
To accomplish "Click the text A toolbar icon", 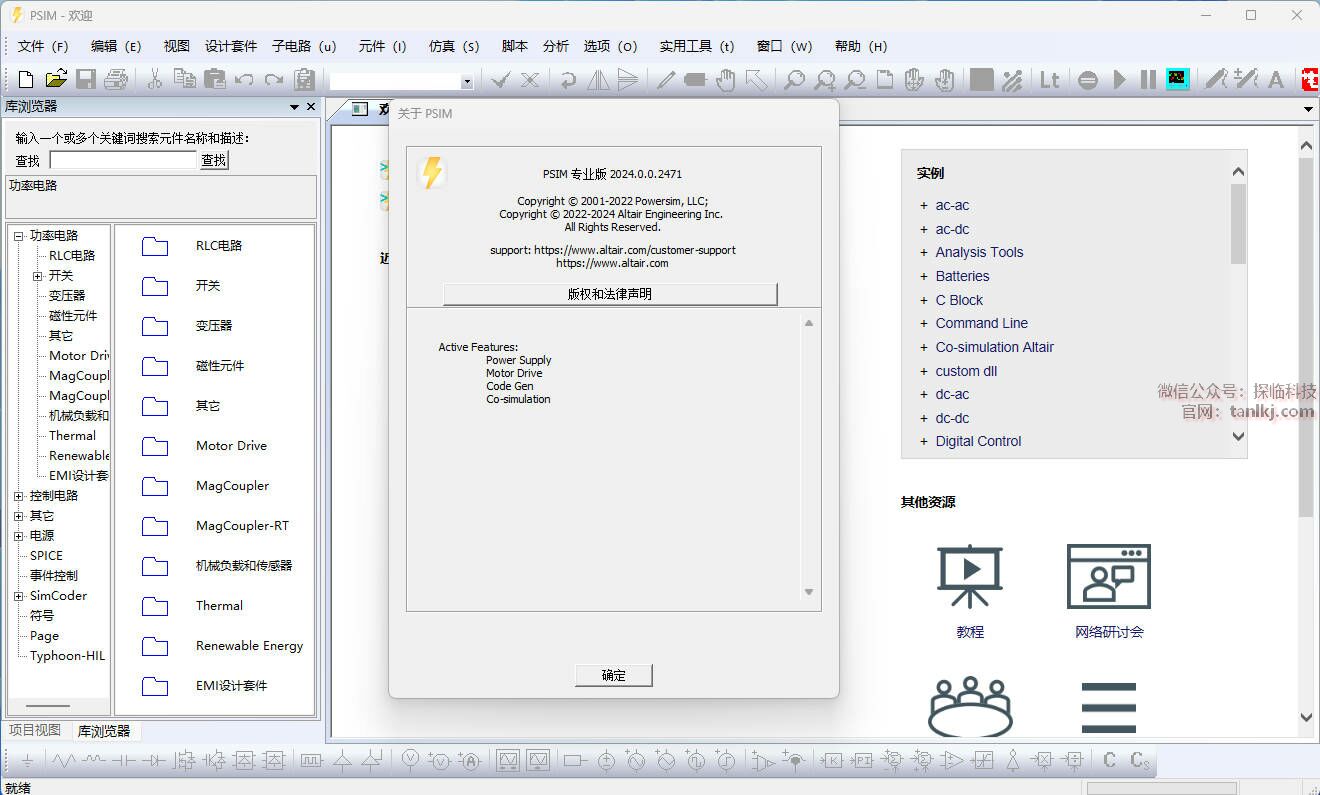I will 1276,80.
